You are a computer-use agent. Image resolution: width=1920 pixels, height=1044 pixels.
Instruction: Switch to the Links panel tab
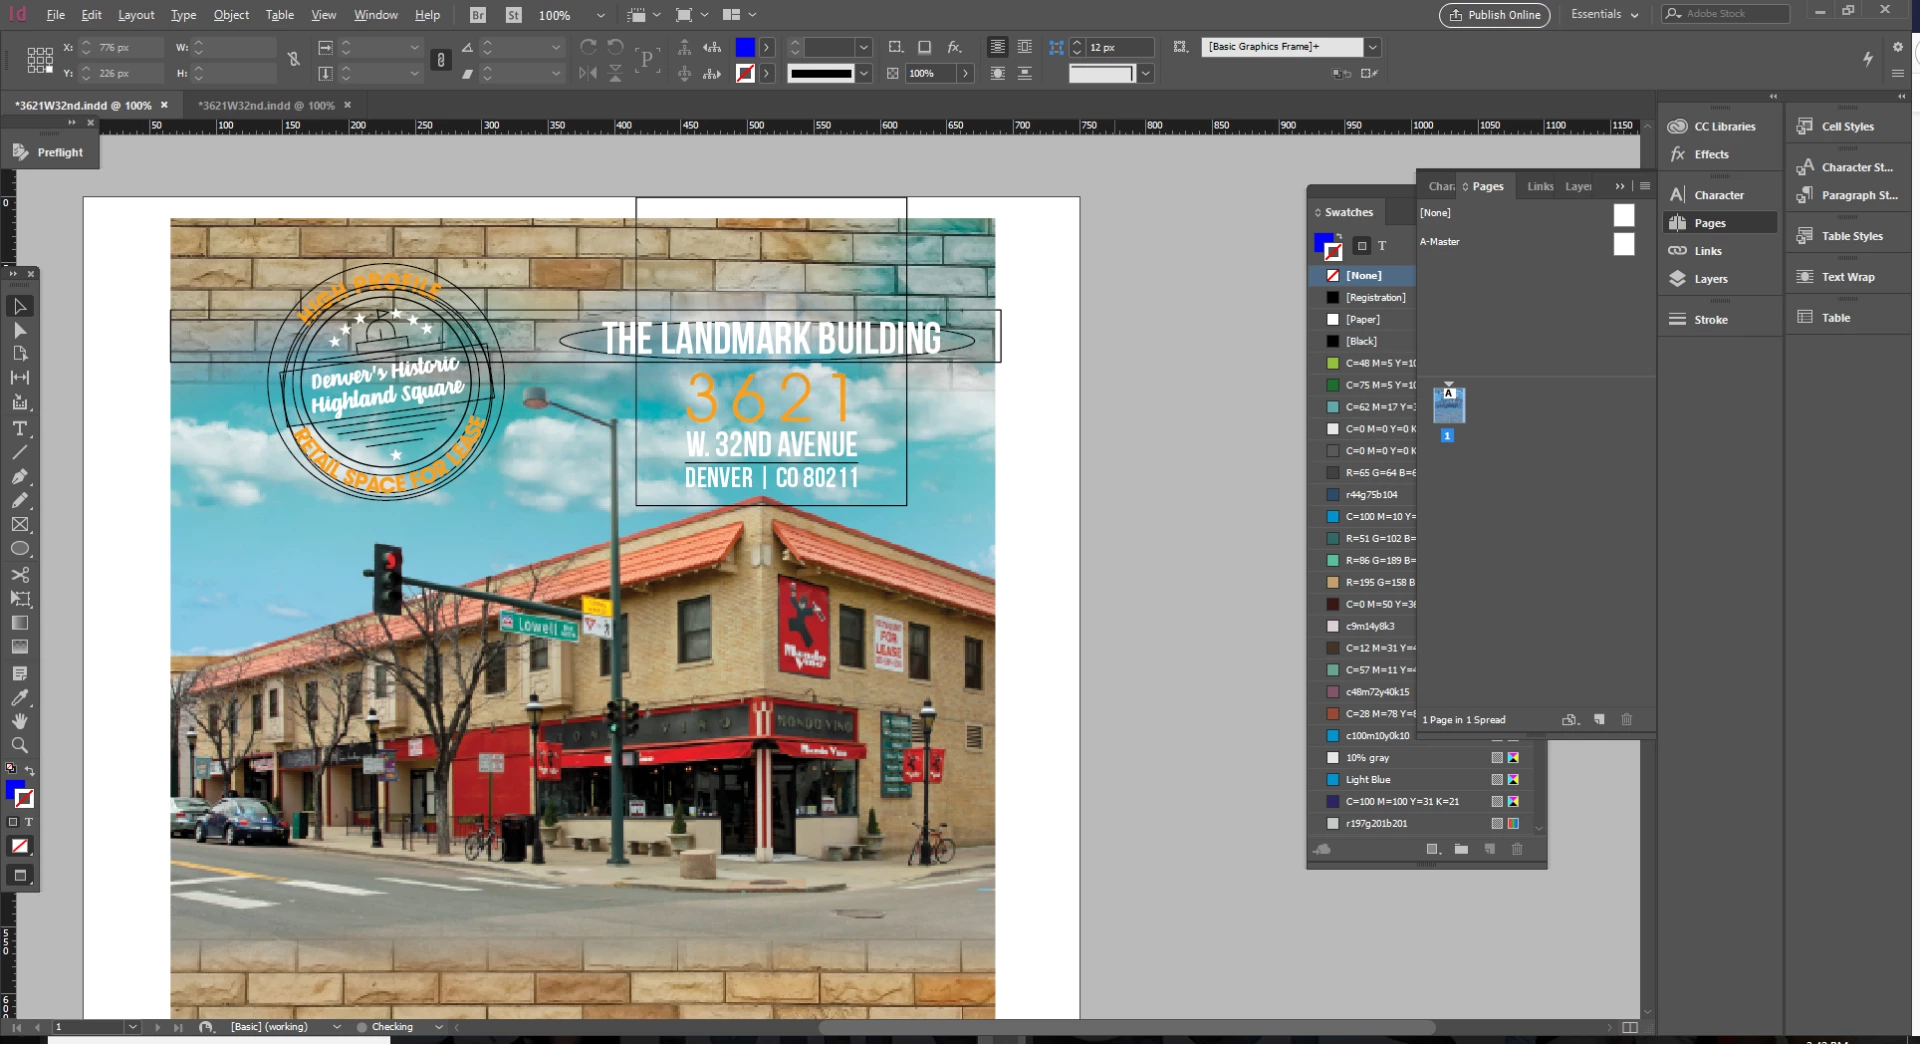coord(1540,187)
